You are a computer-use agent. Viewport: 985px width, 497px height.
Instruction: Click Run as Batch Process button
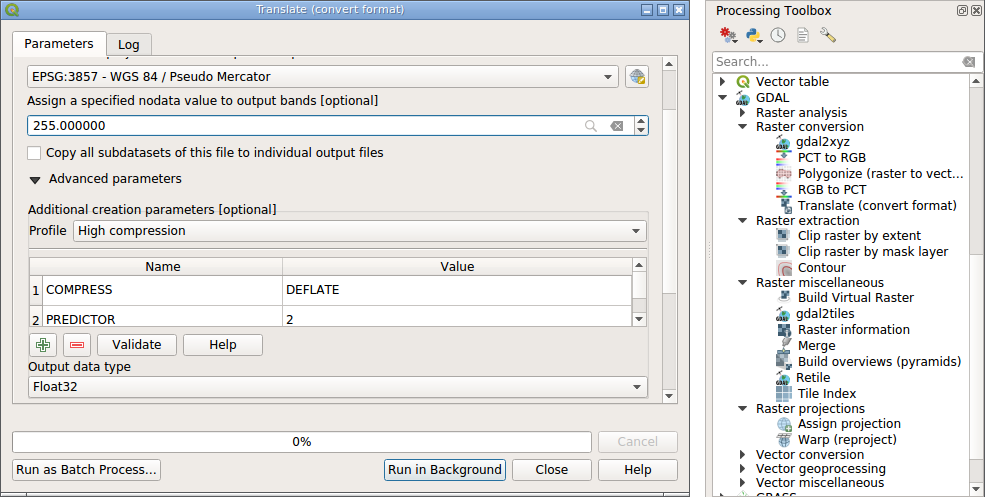[x=87, y=469]
